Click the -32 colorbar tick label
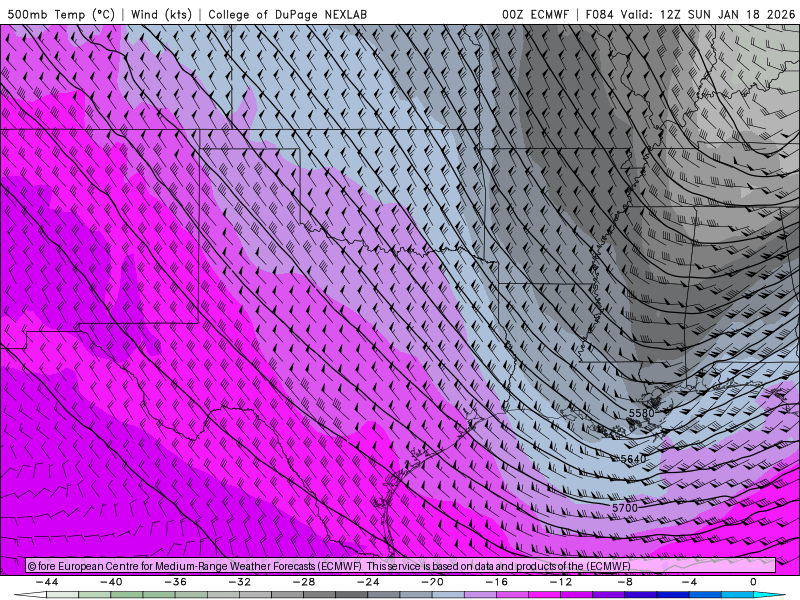 click(240, 582)
